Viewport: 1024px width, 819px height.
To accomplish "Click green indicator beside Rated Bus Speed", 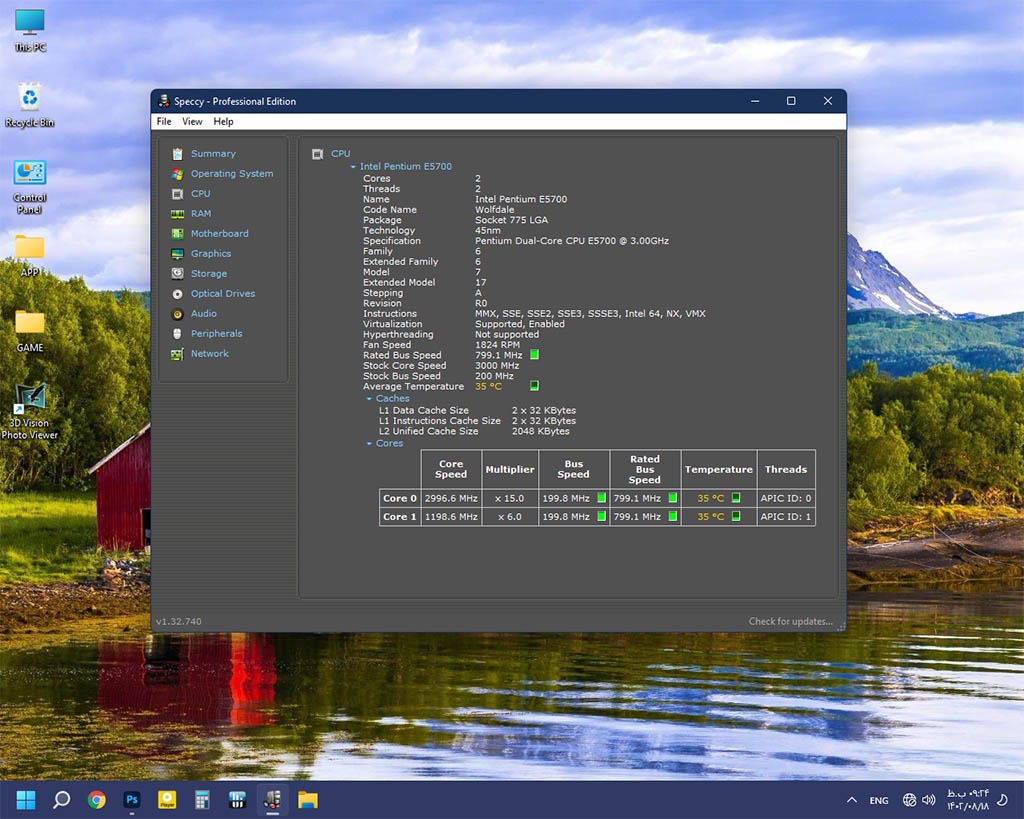I will click(534, 355).
